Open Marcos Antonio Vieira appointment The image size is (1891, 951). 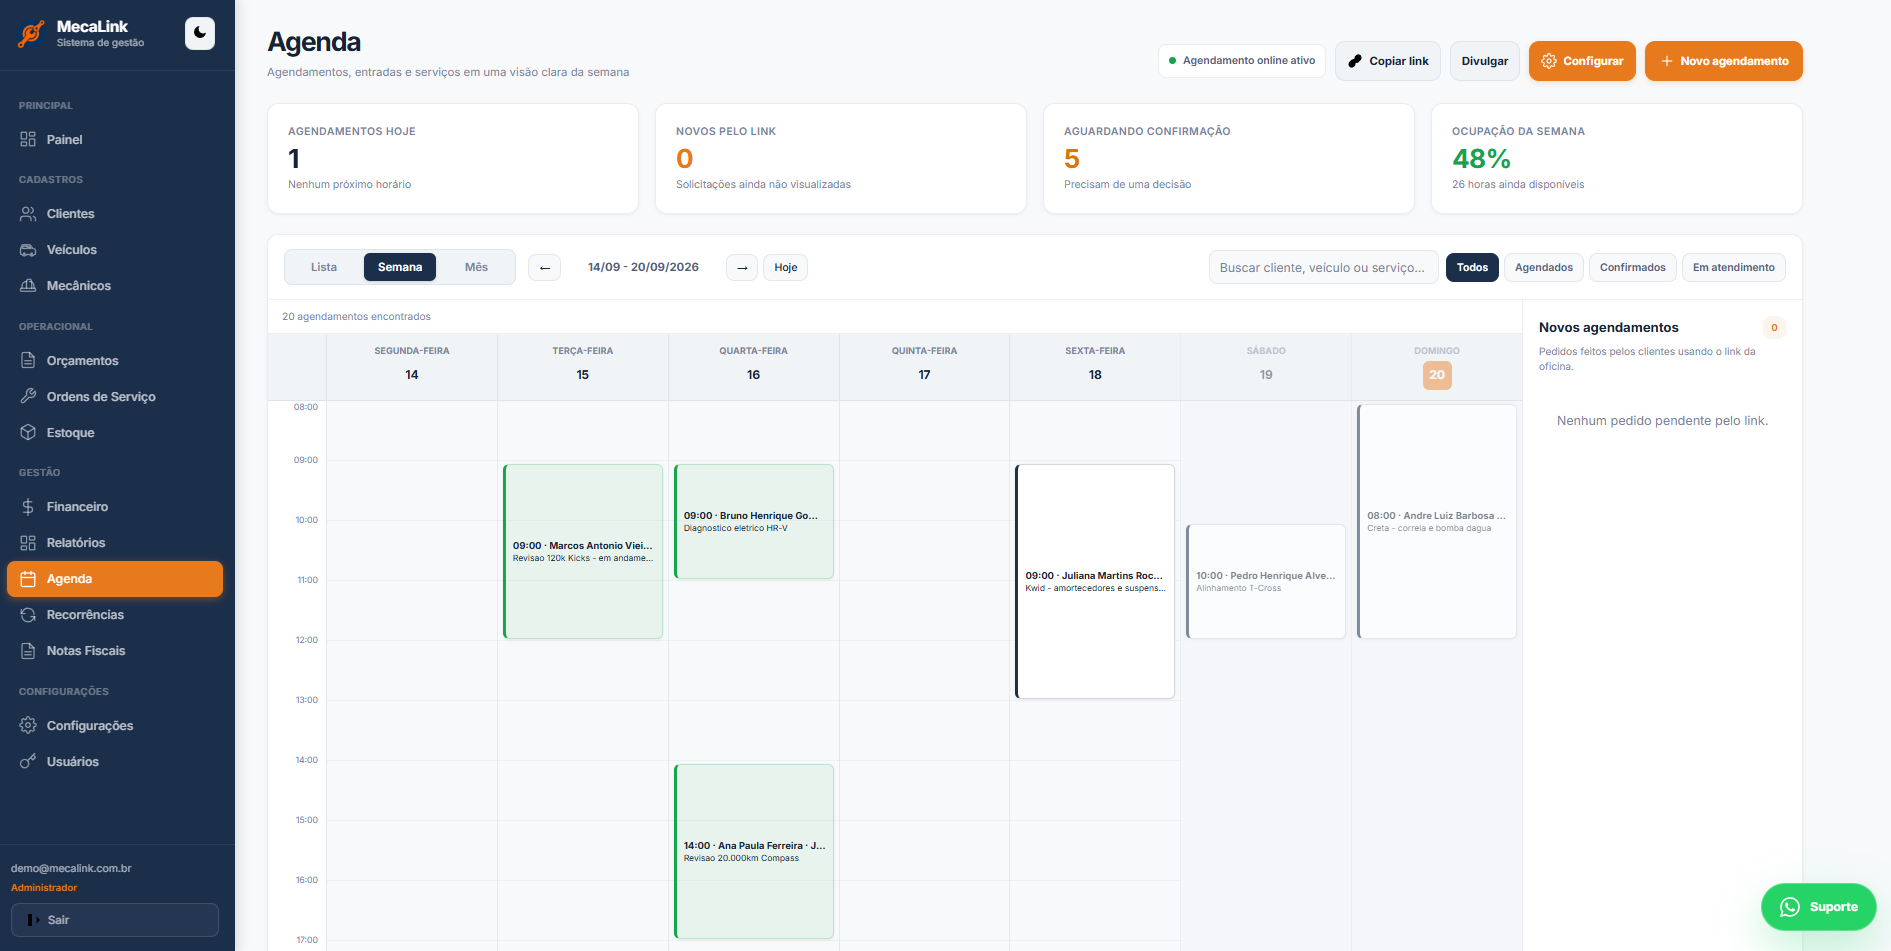click(583, 551)
